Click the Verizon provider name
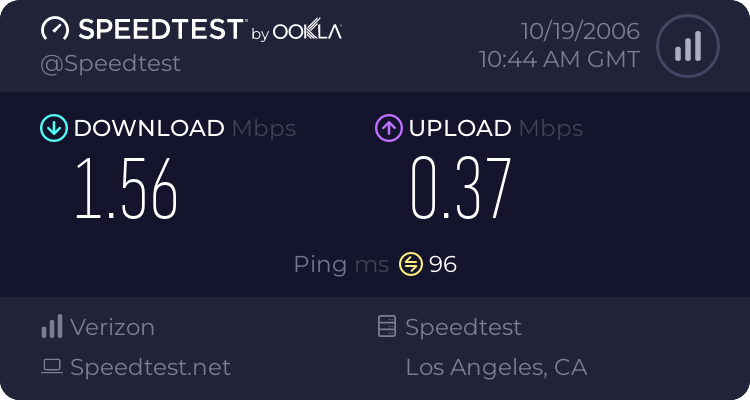750x400 pixels. [112, 327]
